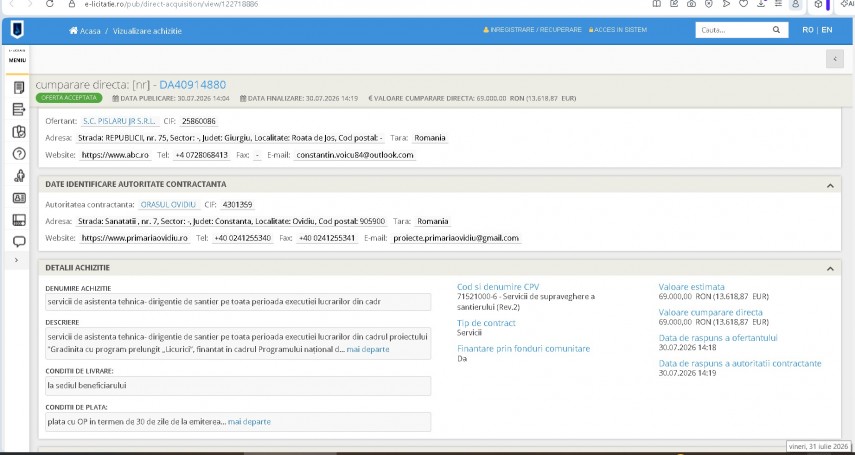Image resolution: width=855 pixels, height=455 pixels.
Task: Go forward with browser forward arrow
Action: click(29, 4)
